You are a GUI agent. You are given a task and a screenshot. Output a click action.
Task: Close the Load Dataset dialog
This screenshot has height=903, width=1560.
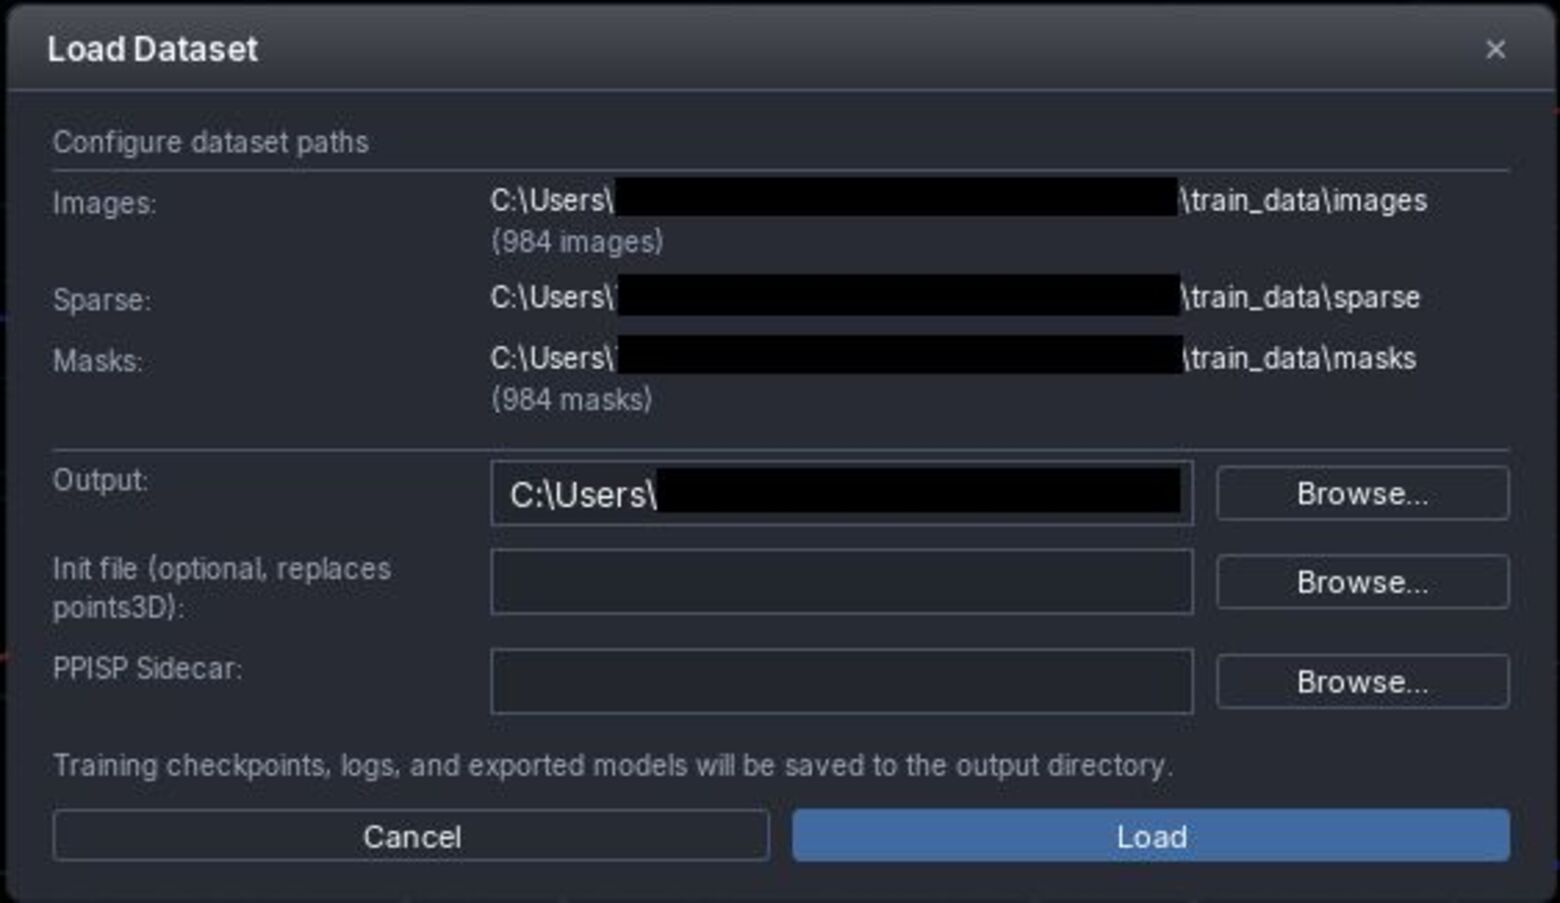coord(1495,49)
